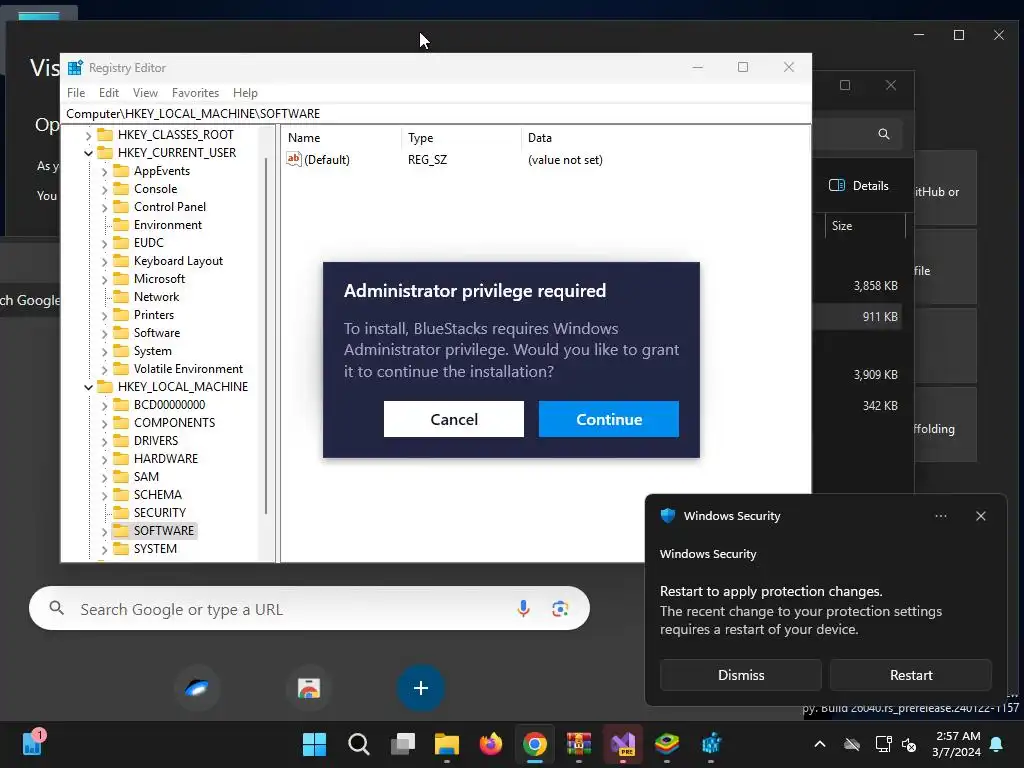Close the Windows Security notification
The image size is (1024, 768).
(980, 516)
